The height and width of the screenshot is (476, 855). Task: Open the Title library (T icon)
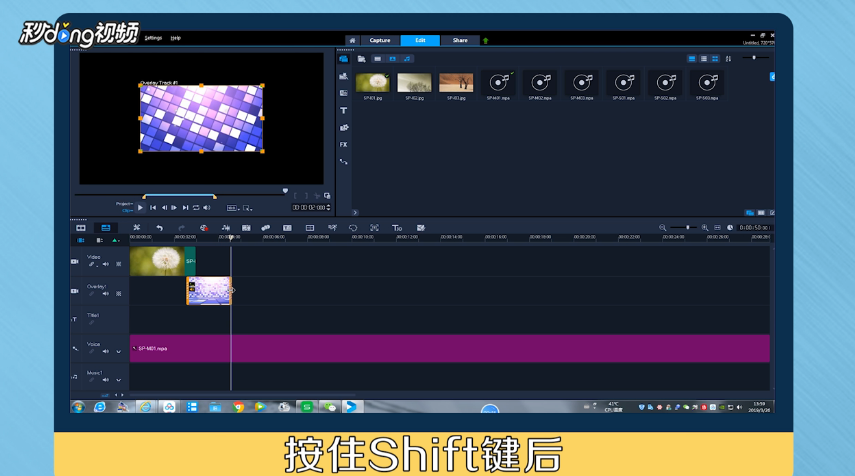(x=344, y=111)
